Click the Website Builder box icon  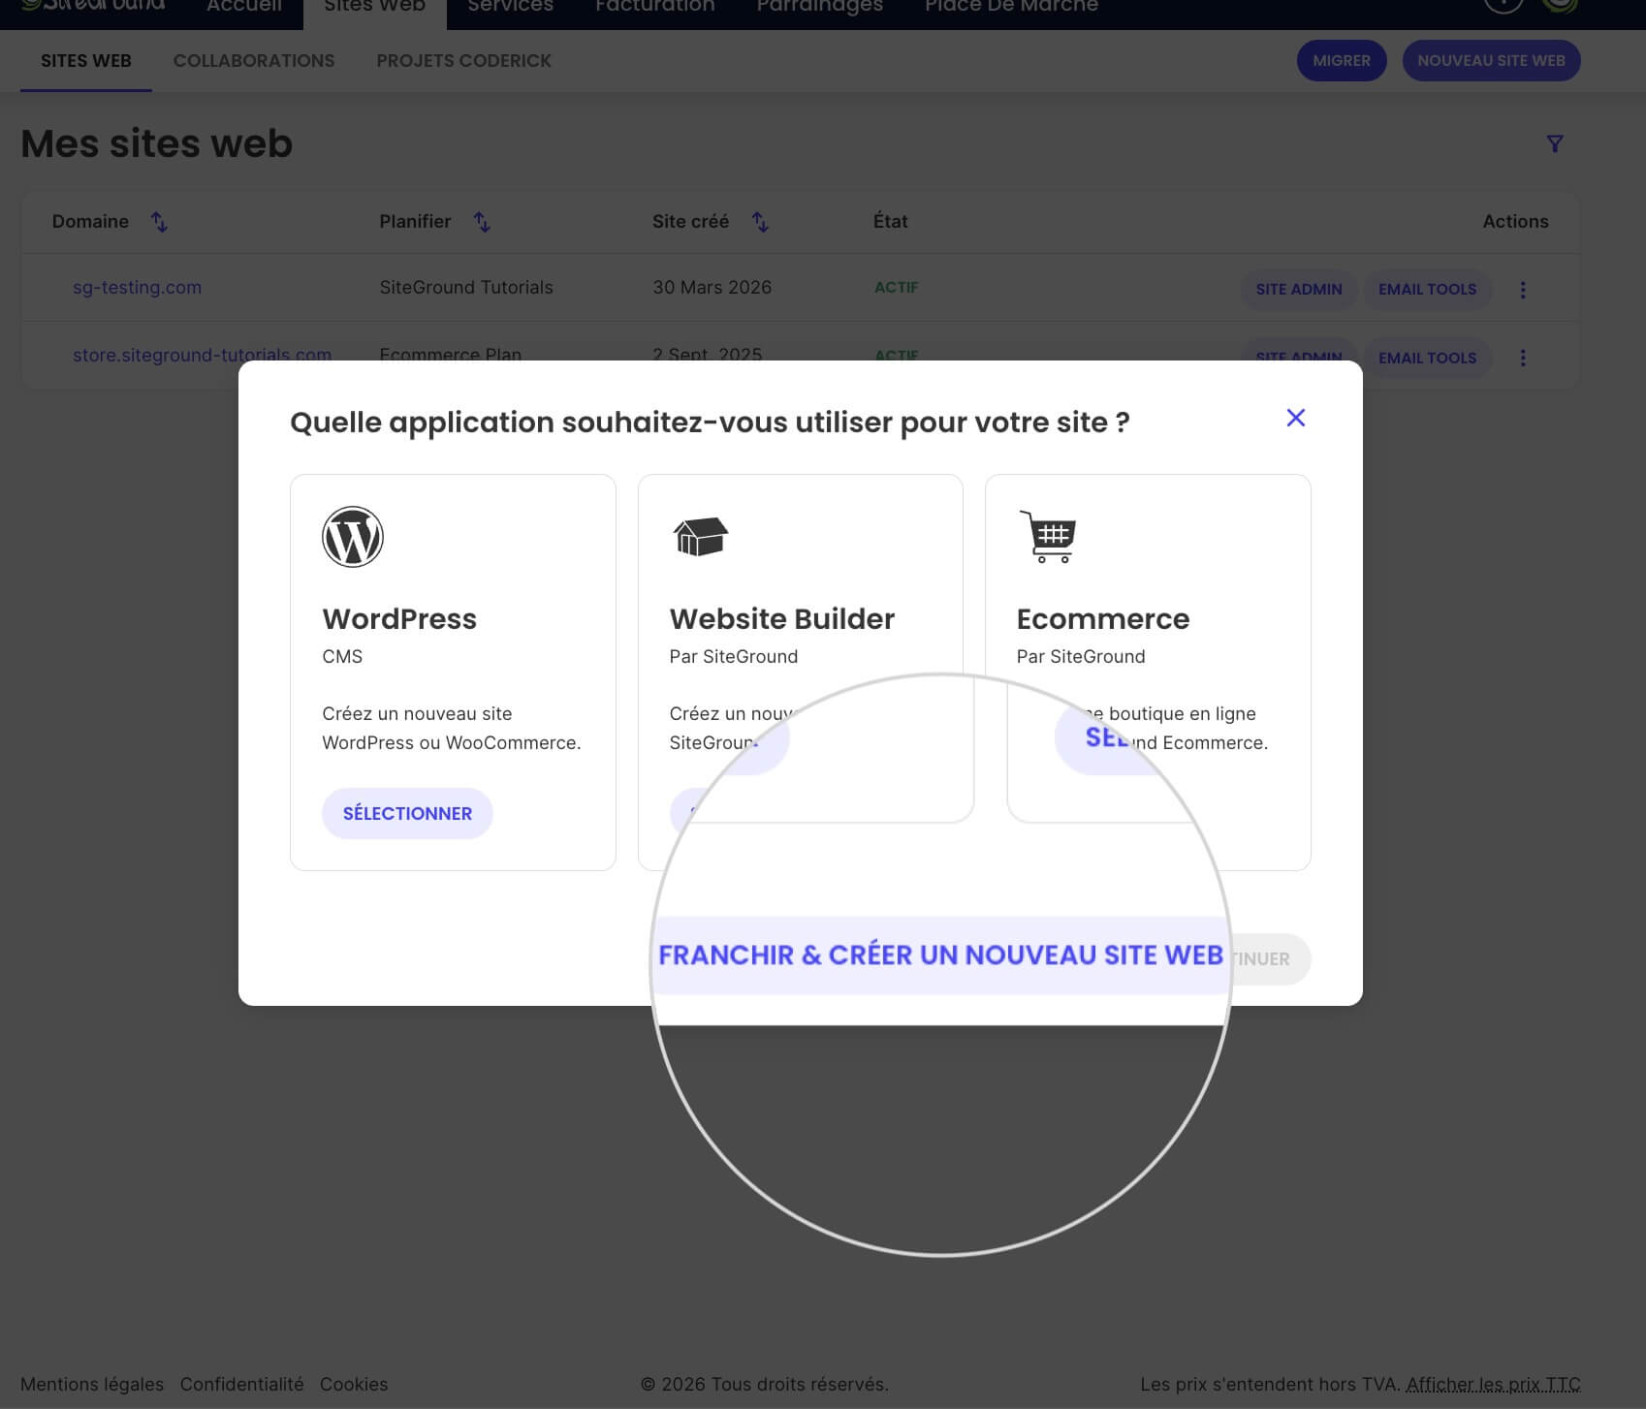(700, 537)
